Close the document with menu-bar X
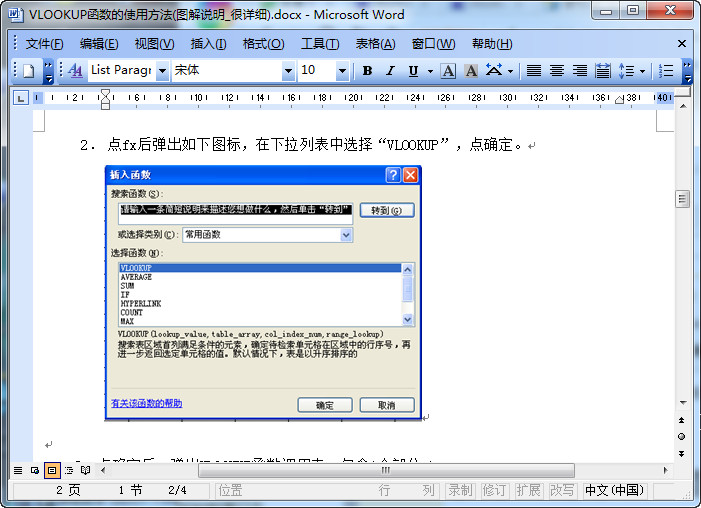Screen dimensions: 701x508 pos(682,43)
